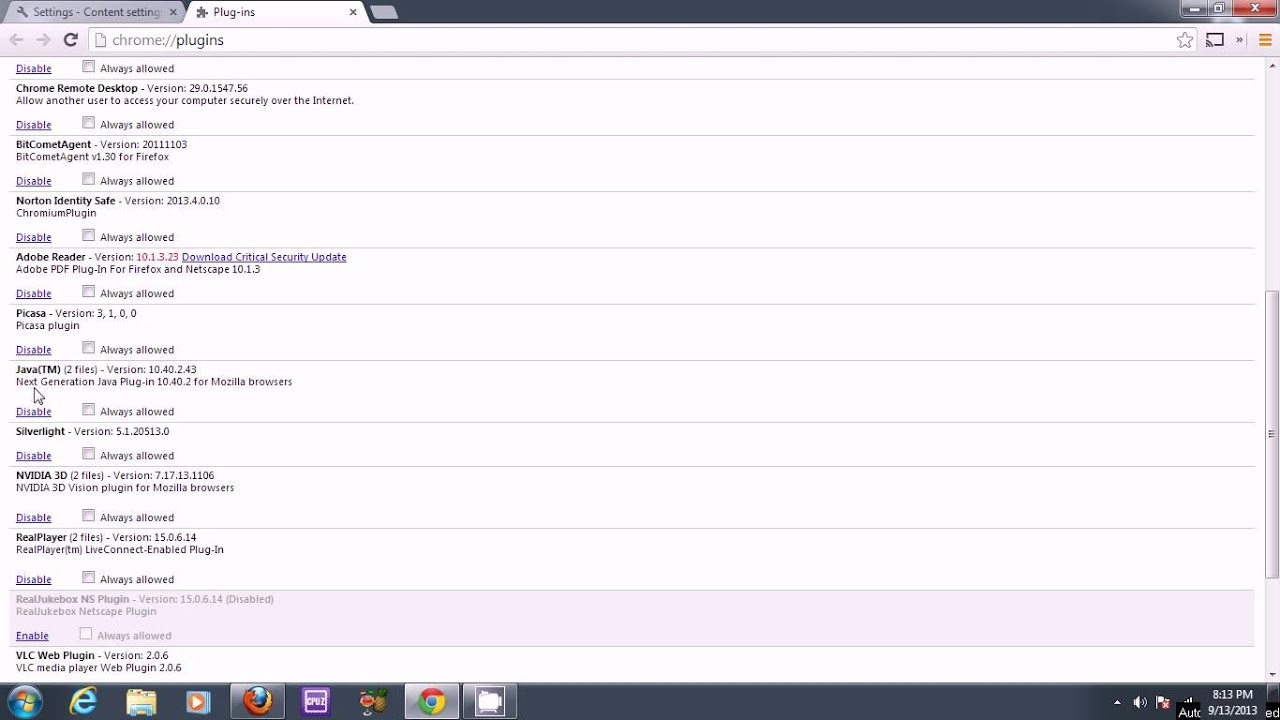
Task: Check Always allowed for Norton Identity Safe
Action: [88, 235]
